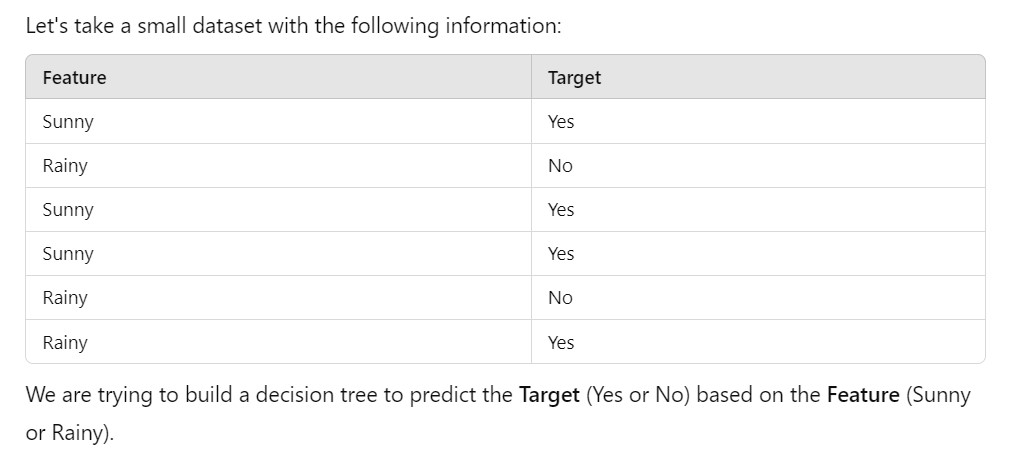This screenshot has height=451, width=1023.
Task: Click the "(Yes or No)" text in the paragraph
Action: coord(638,395)
